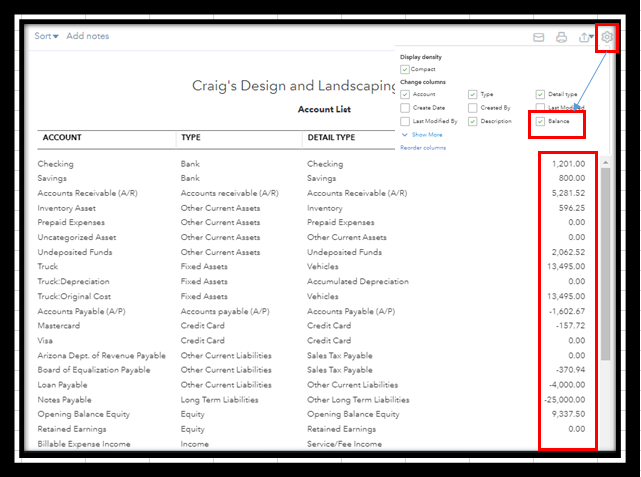Open the email report envelope icon

click(538, 38)
